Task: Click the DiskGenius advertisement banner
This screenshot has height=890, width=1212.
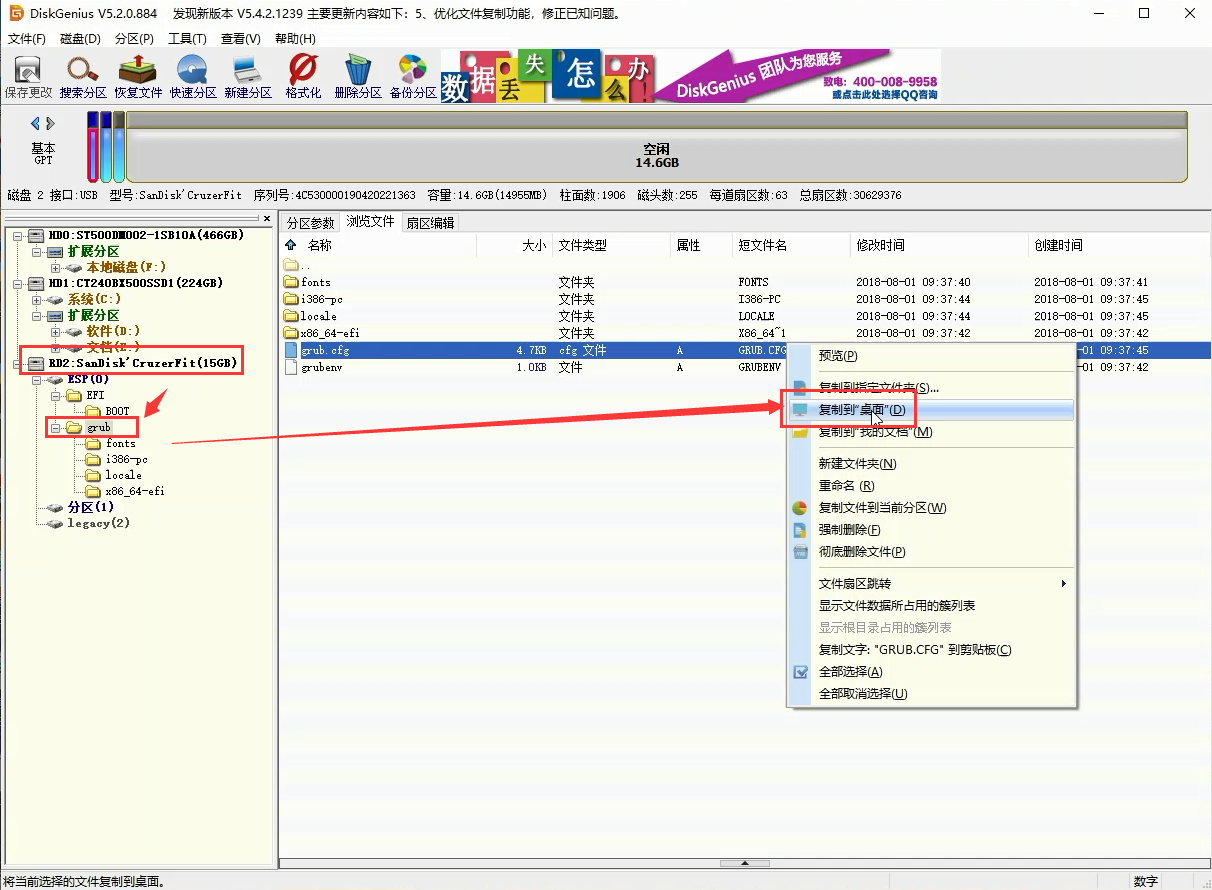Action: pos(691,77)
